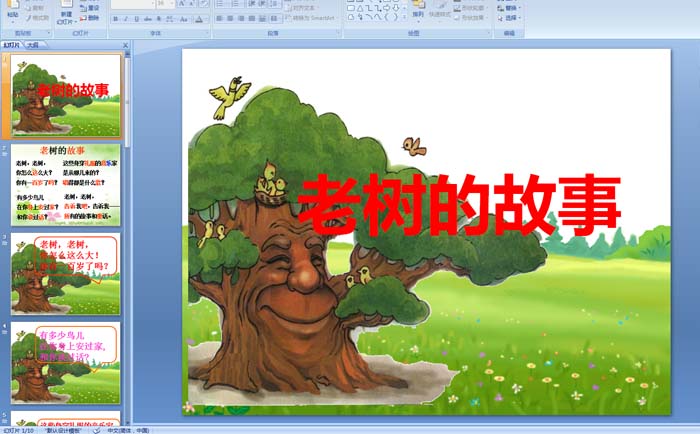This screenshot has width=700, height=434.
Task: Click the red title 老树的故事 on slide
Action: (x=459, y=205)
